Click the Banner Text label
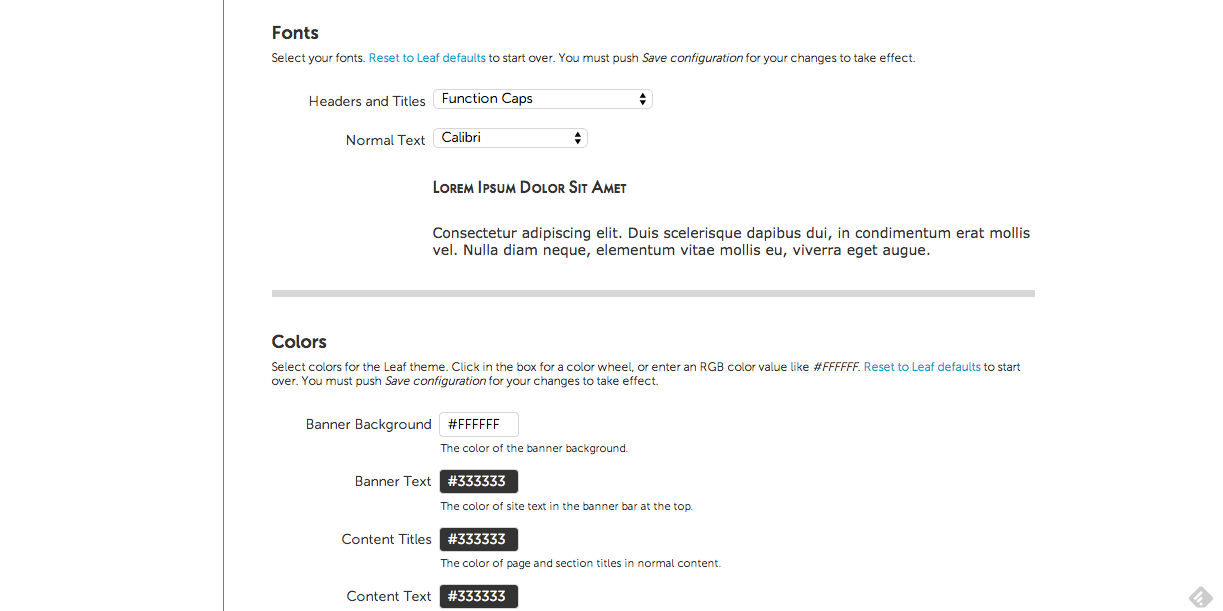The height and width of the screenshot is (611, 1223). pyautogui.click(x=393, y=481)
